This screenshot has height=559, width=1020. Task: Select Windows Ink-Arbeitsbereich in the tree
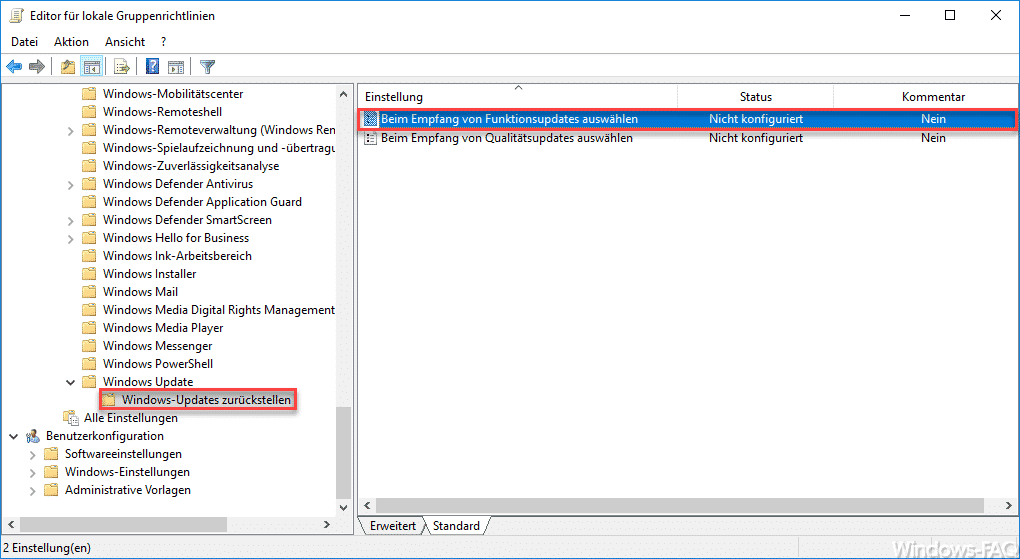[177, 256]
